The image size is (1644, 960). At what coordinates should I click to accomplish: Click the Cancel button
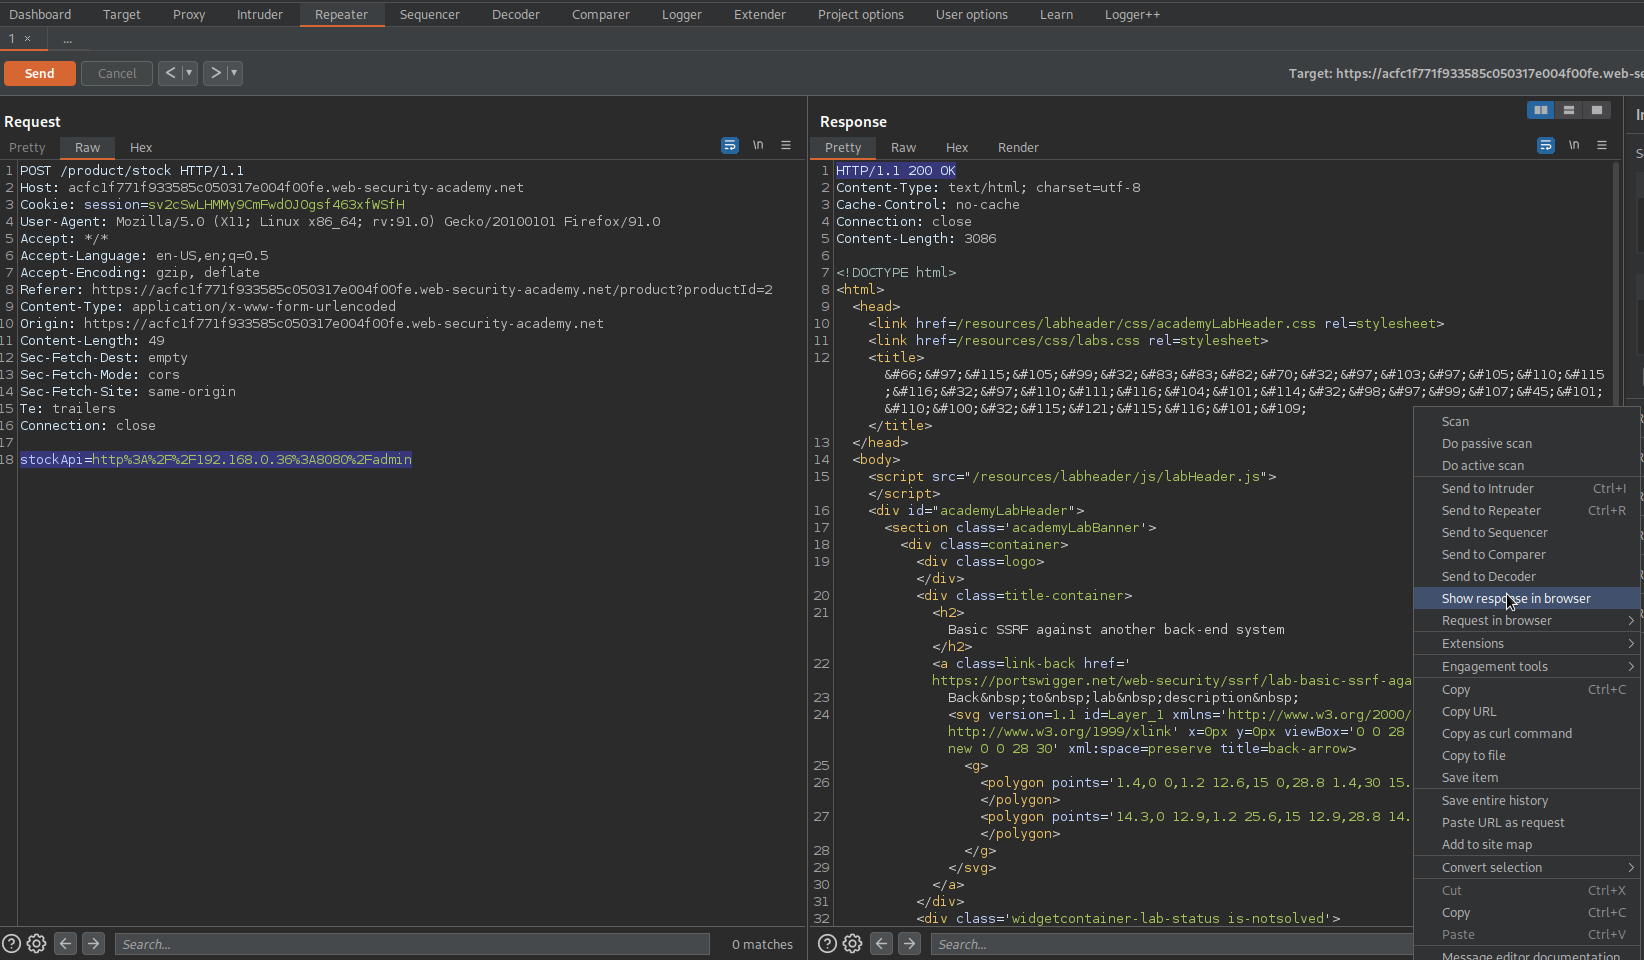(117, 73)
